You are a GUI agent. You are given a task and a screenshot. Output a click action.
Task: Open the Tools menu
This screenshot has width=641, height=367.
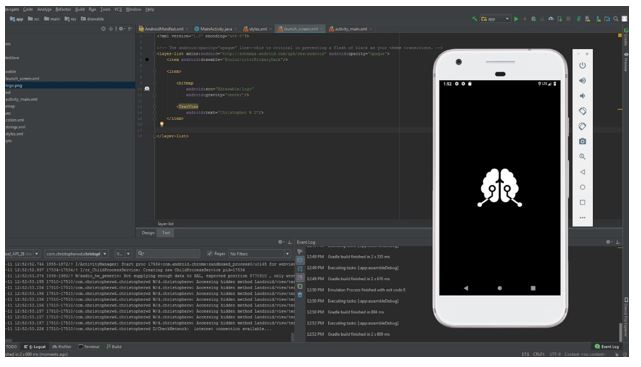[105, 9]
